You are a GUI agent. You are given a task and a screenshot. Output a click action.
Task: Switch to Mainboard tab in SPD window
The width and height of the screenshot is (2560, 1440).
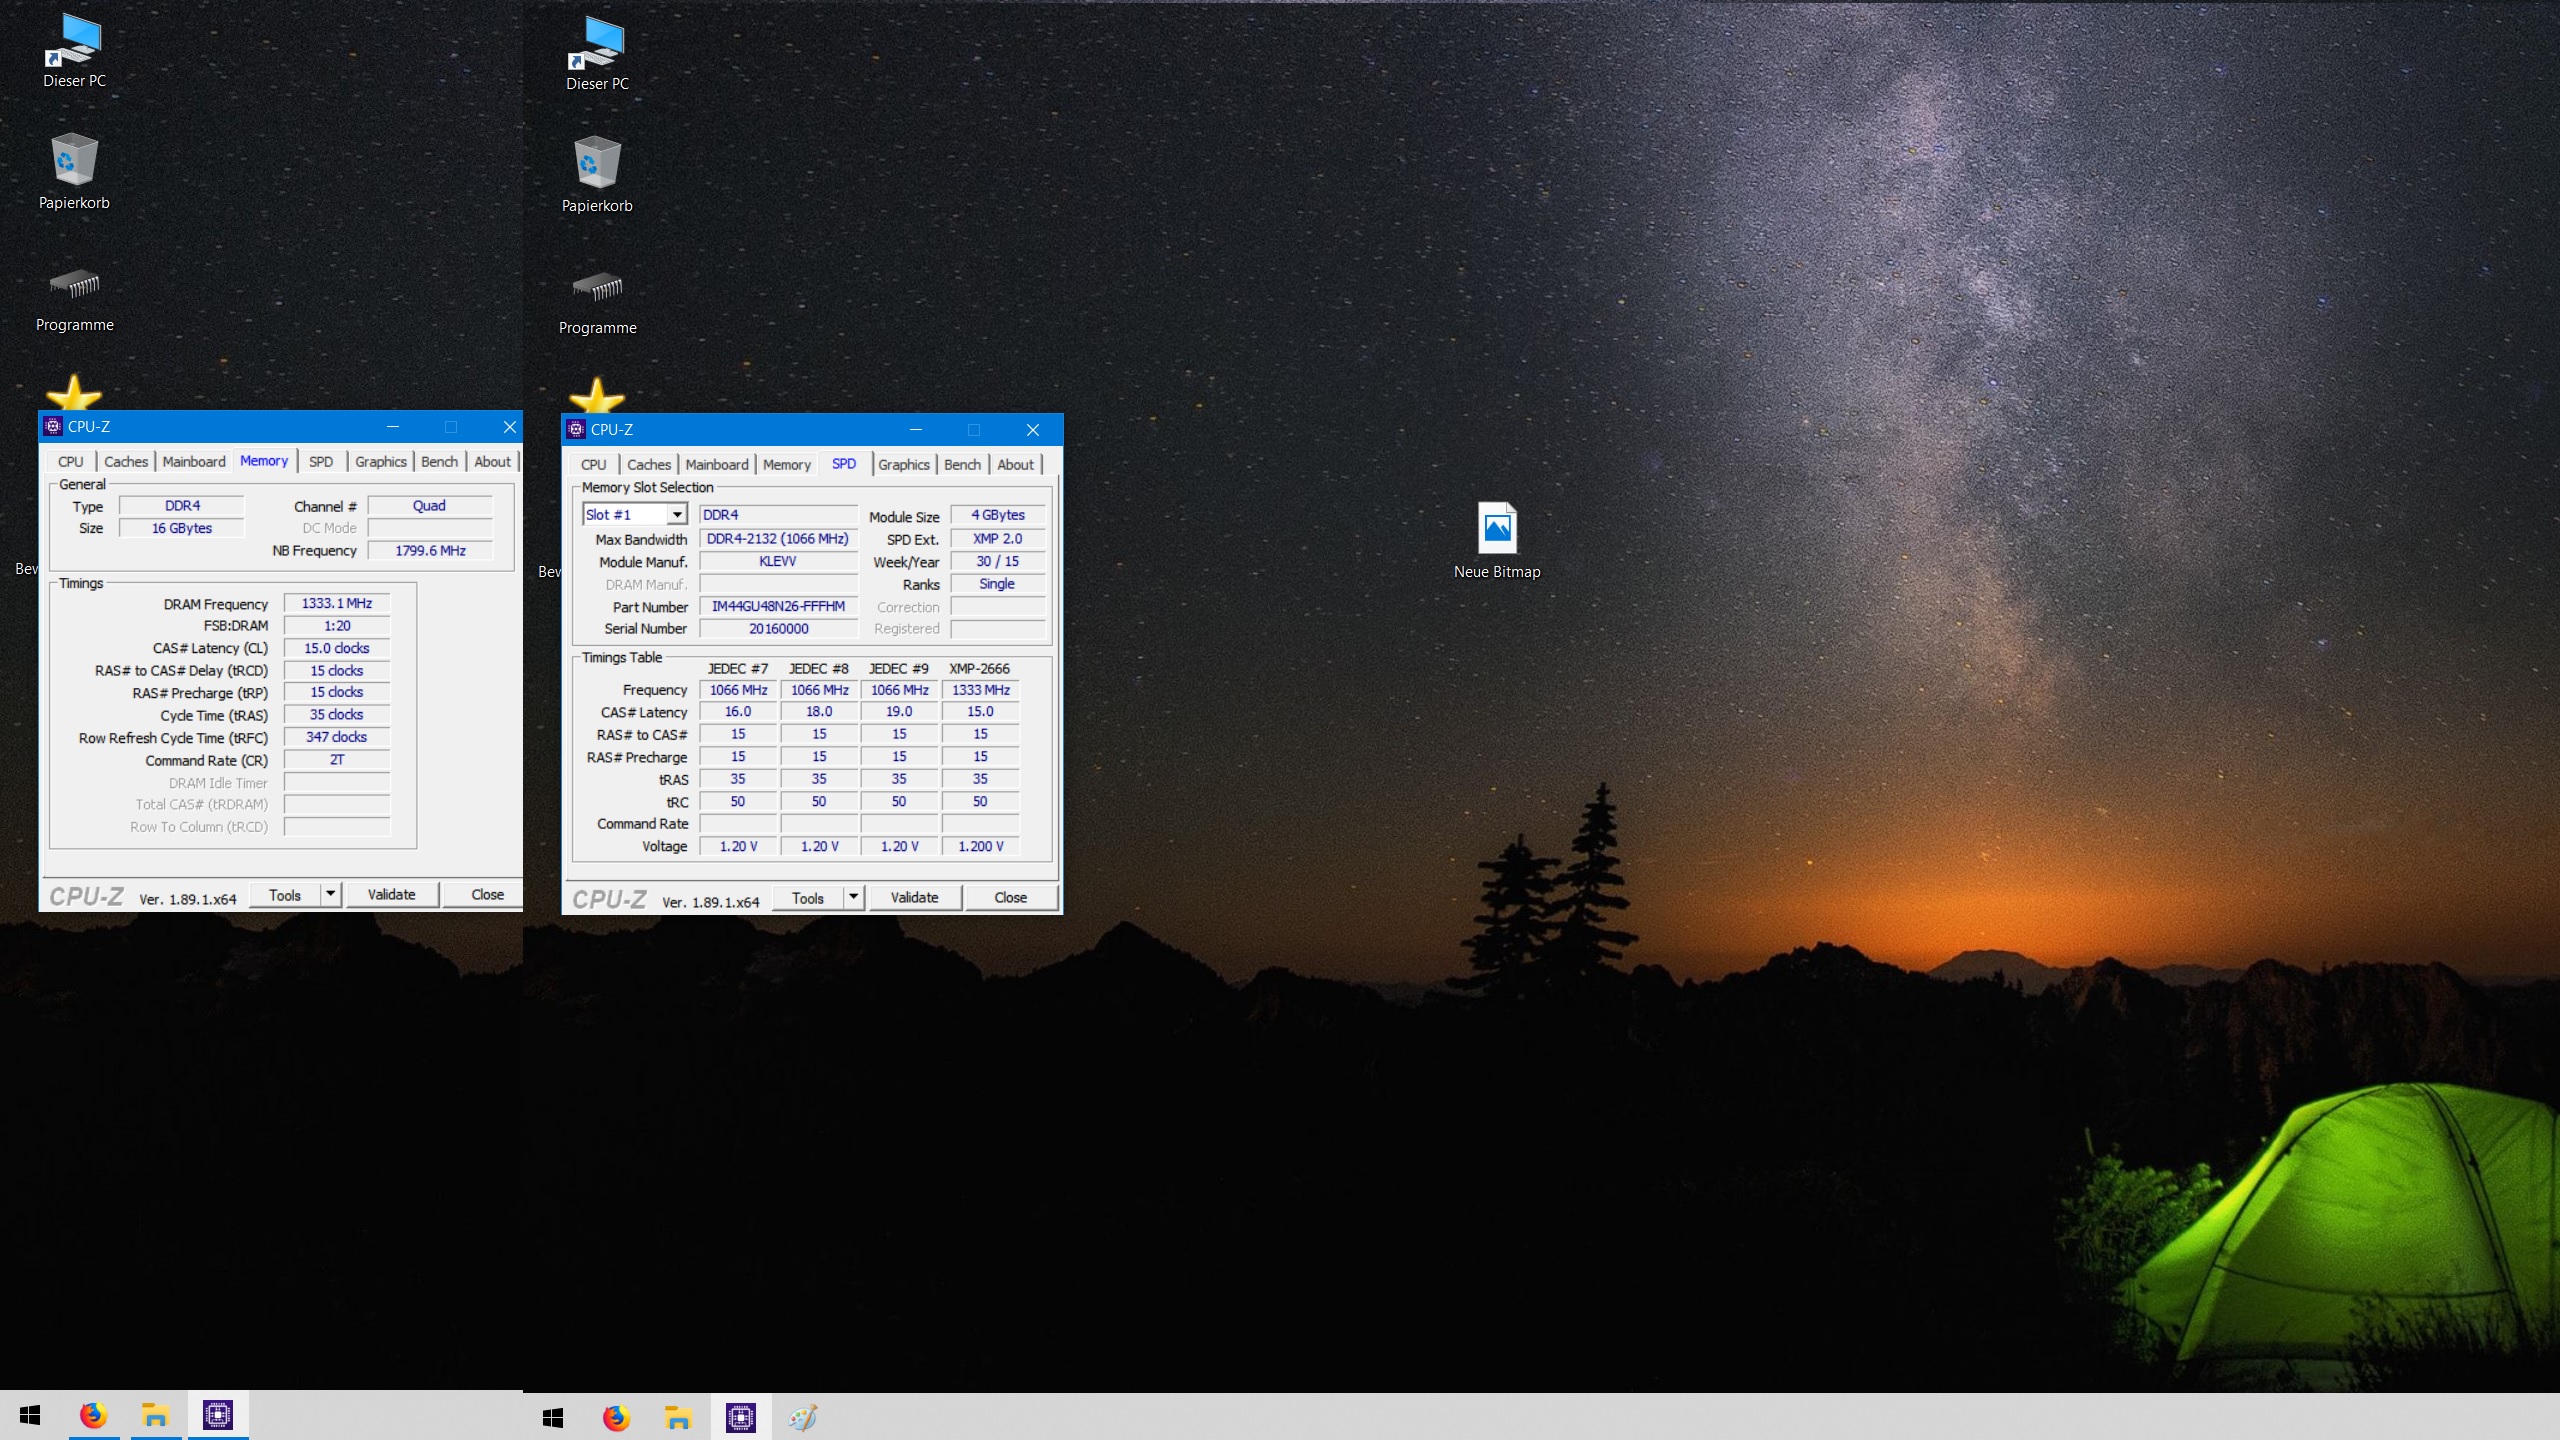(716, 464)
